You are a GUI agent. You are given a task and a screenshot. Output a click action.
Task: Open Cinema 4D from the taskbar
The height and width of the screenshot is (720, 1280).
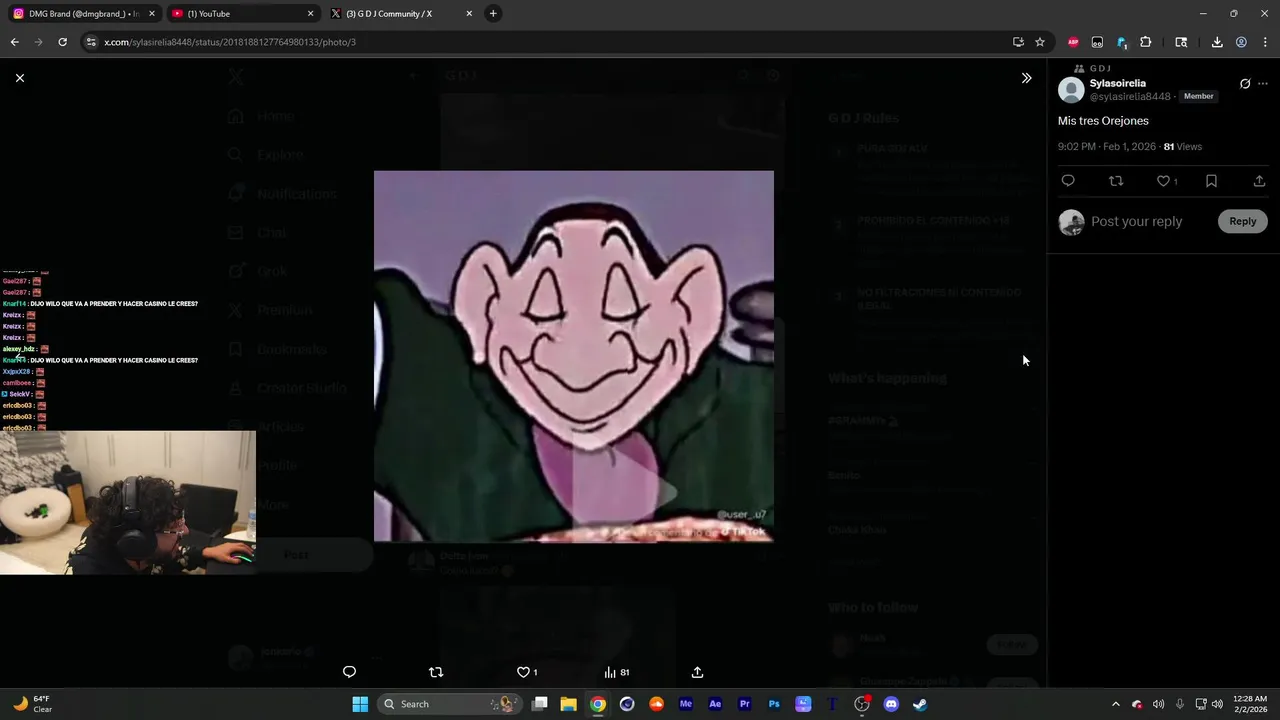[x=627, y=704]
